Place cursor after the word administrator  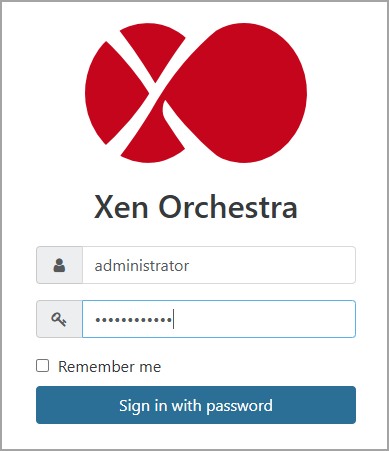[190, 266]
